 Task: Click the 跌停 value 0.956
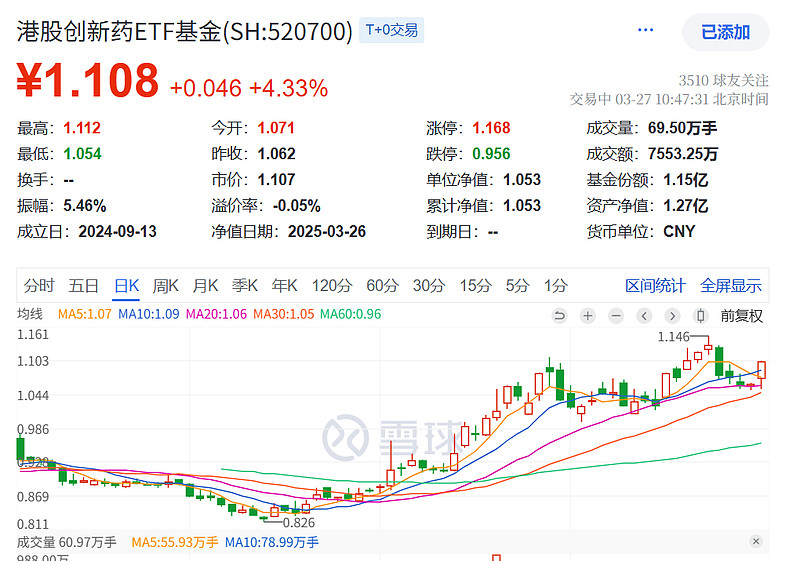(491, 154)
